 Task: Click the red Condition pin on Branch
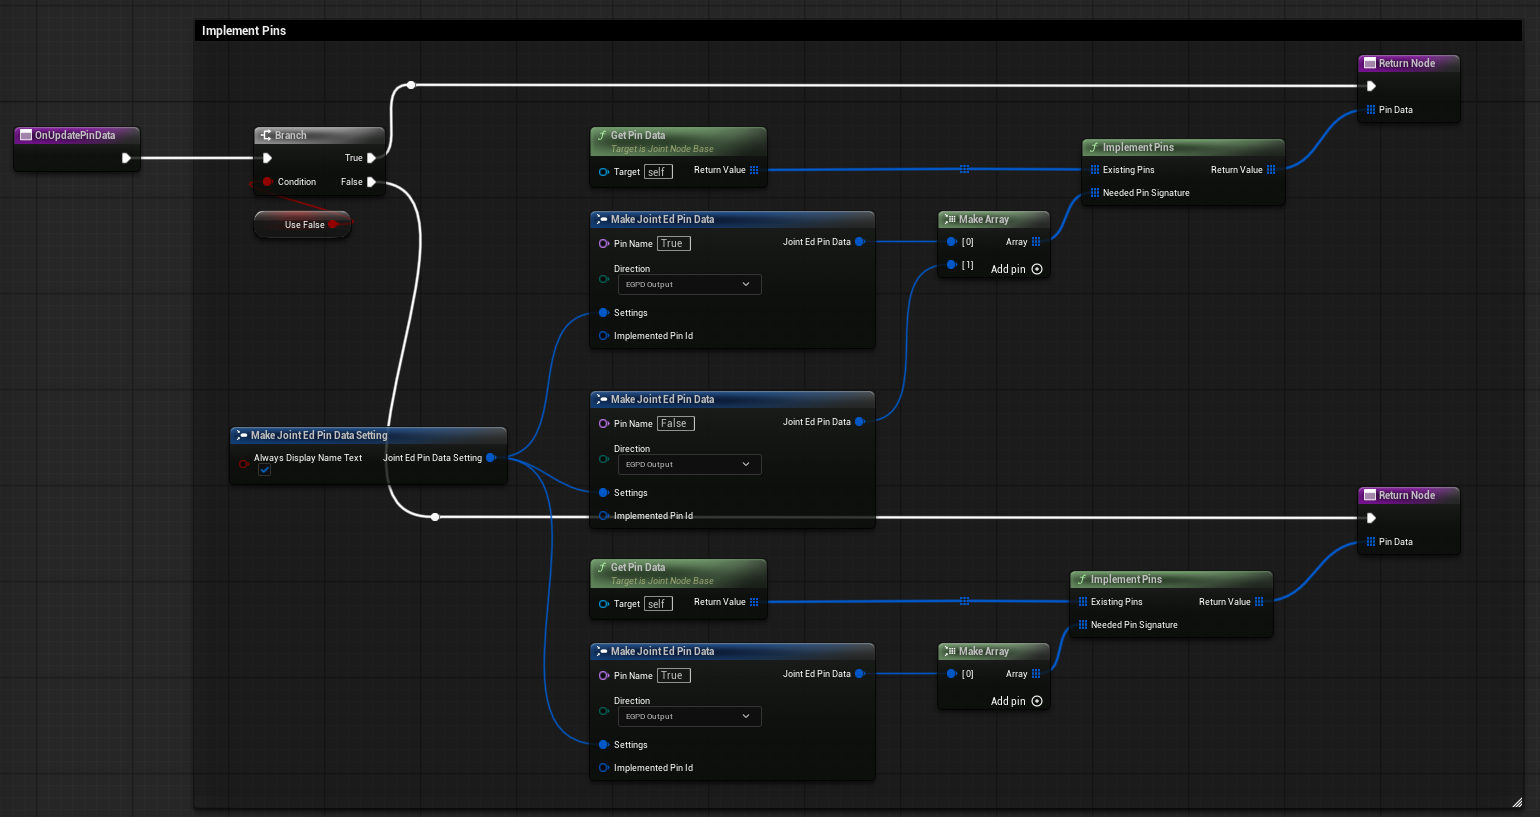tap(267, 182)
